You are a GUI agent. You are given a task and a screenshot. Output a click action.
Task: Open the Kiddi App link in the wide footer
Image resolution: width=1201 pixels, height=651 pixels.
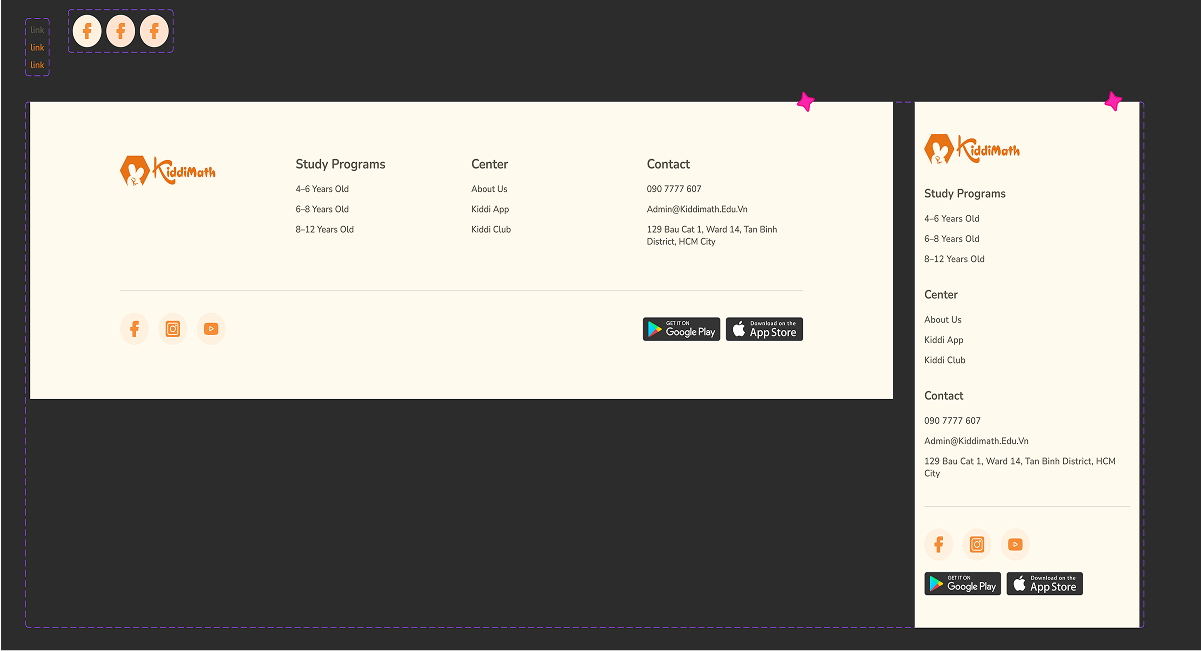pos(490,209)
